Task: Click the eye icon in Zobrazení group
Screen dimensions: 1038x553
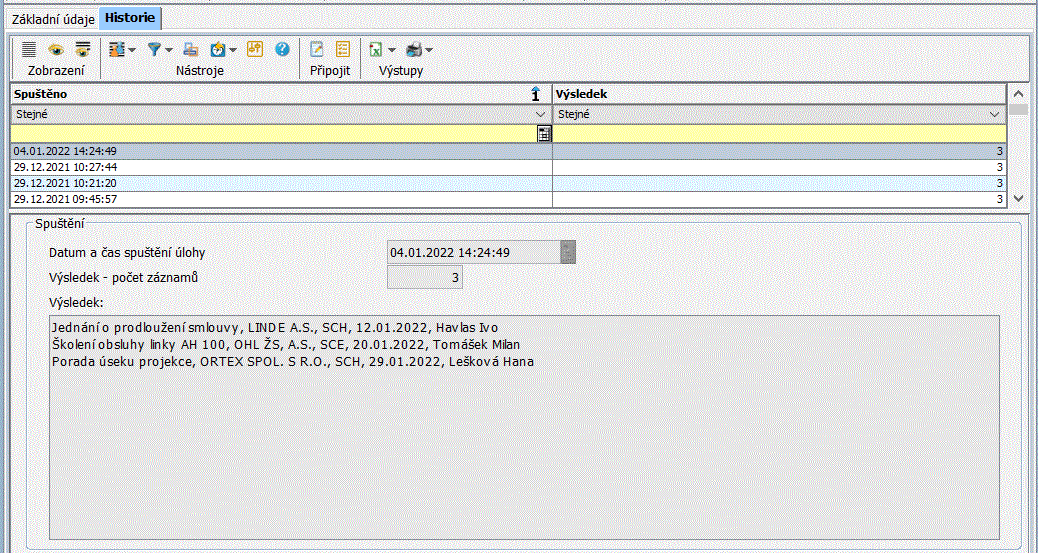Action: (x=56, y=49)
